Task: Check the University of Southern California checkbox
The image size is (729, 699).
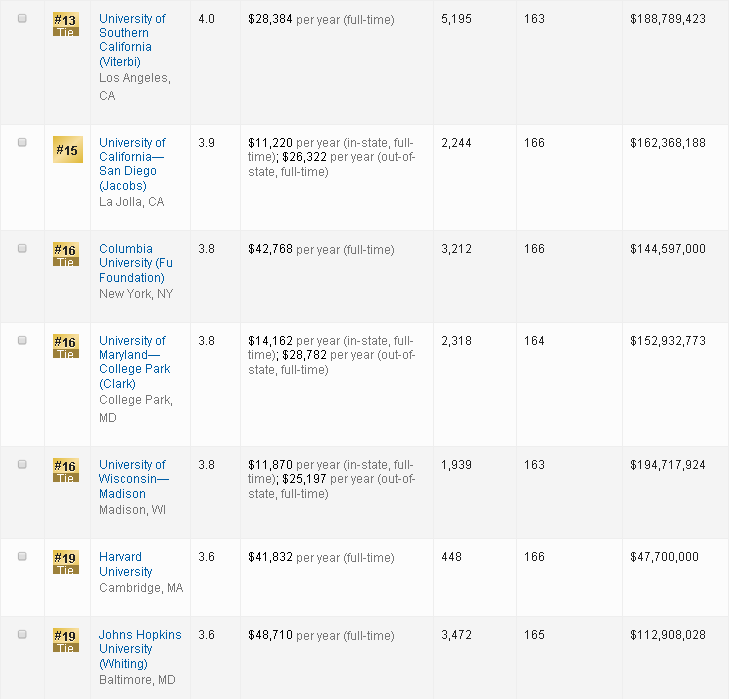Action: (x=22, y=19)
